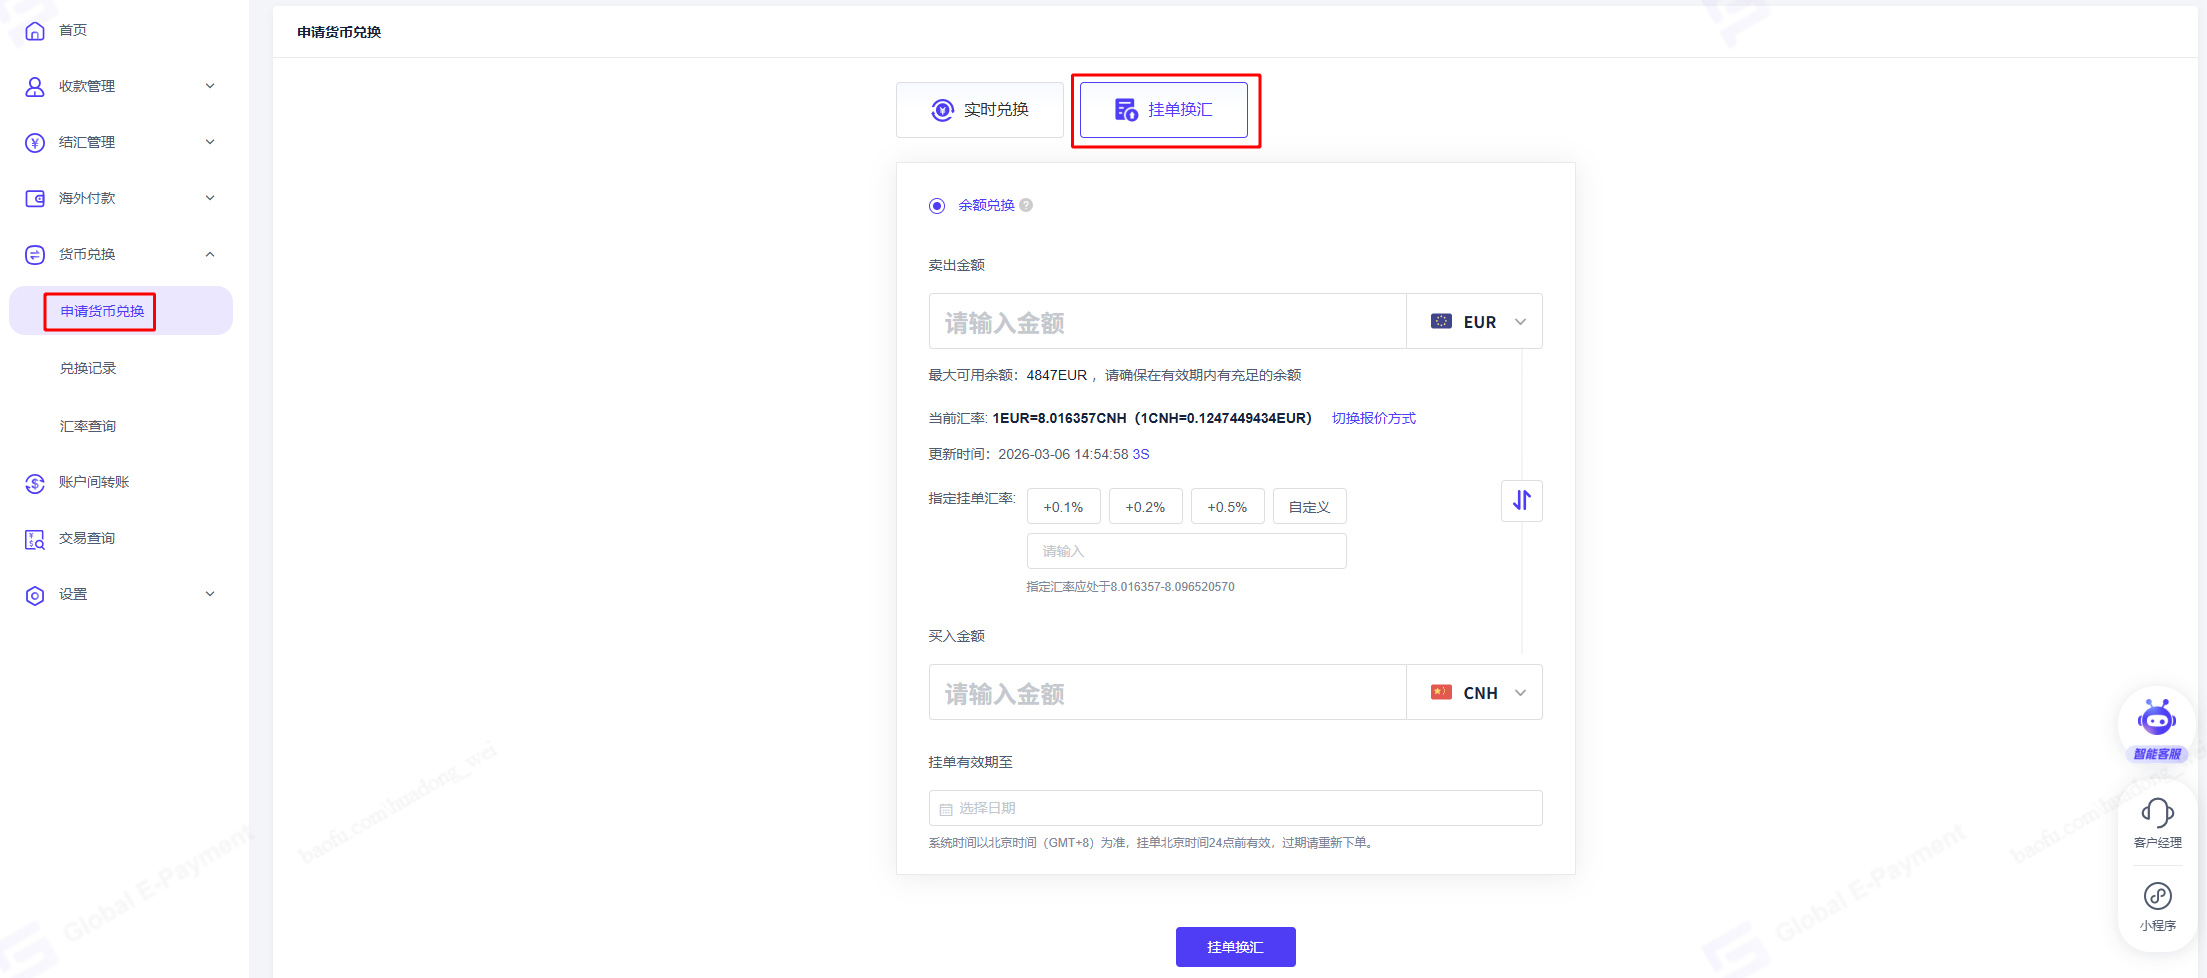Click the 账户间转账 sidebar icon

point(35,483)
